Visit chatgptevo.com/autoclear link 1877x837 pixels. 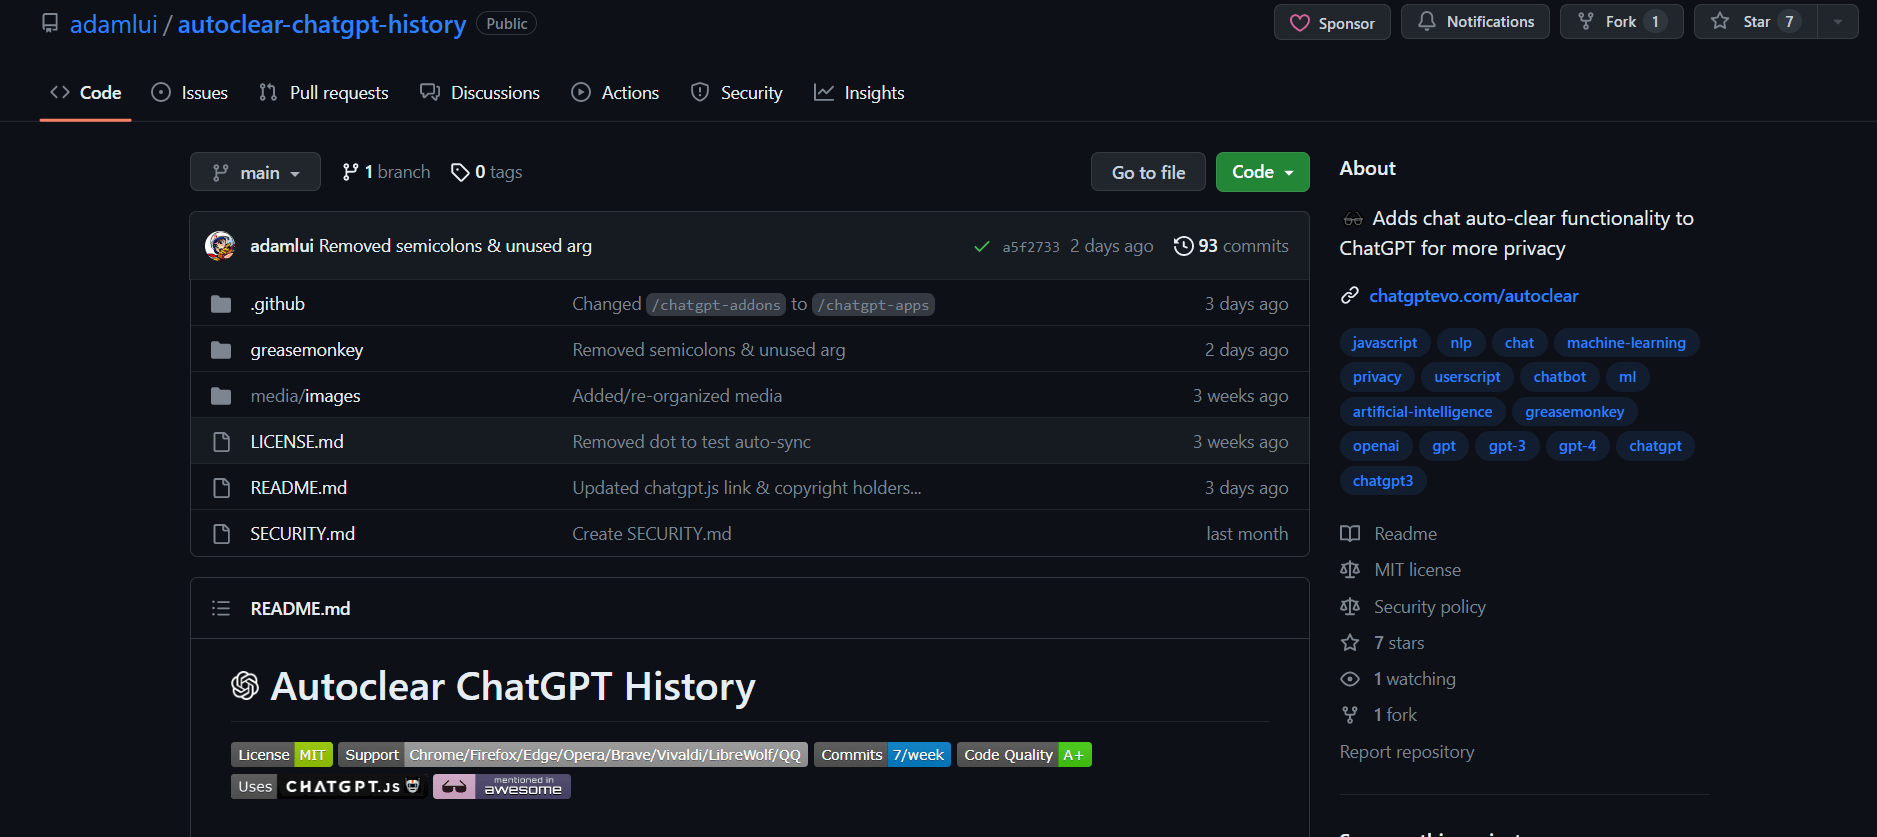[1473, 296]
